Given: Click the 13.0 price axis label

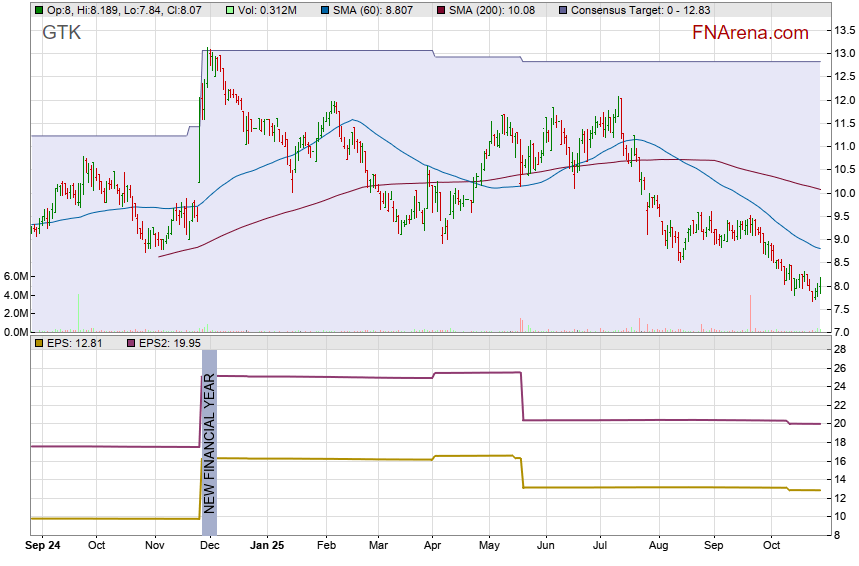Looking at the screenshot, I should click(x=845, y=53).
